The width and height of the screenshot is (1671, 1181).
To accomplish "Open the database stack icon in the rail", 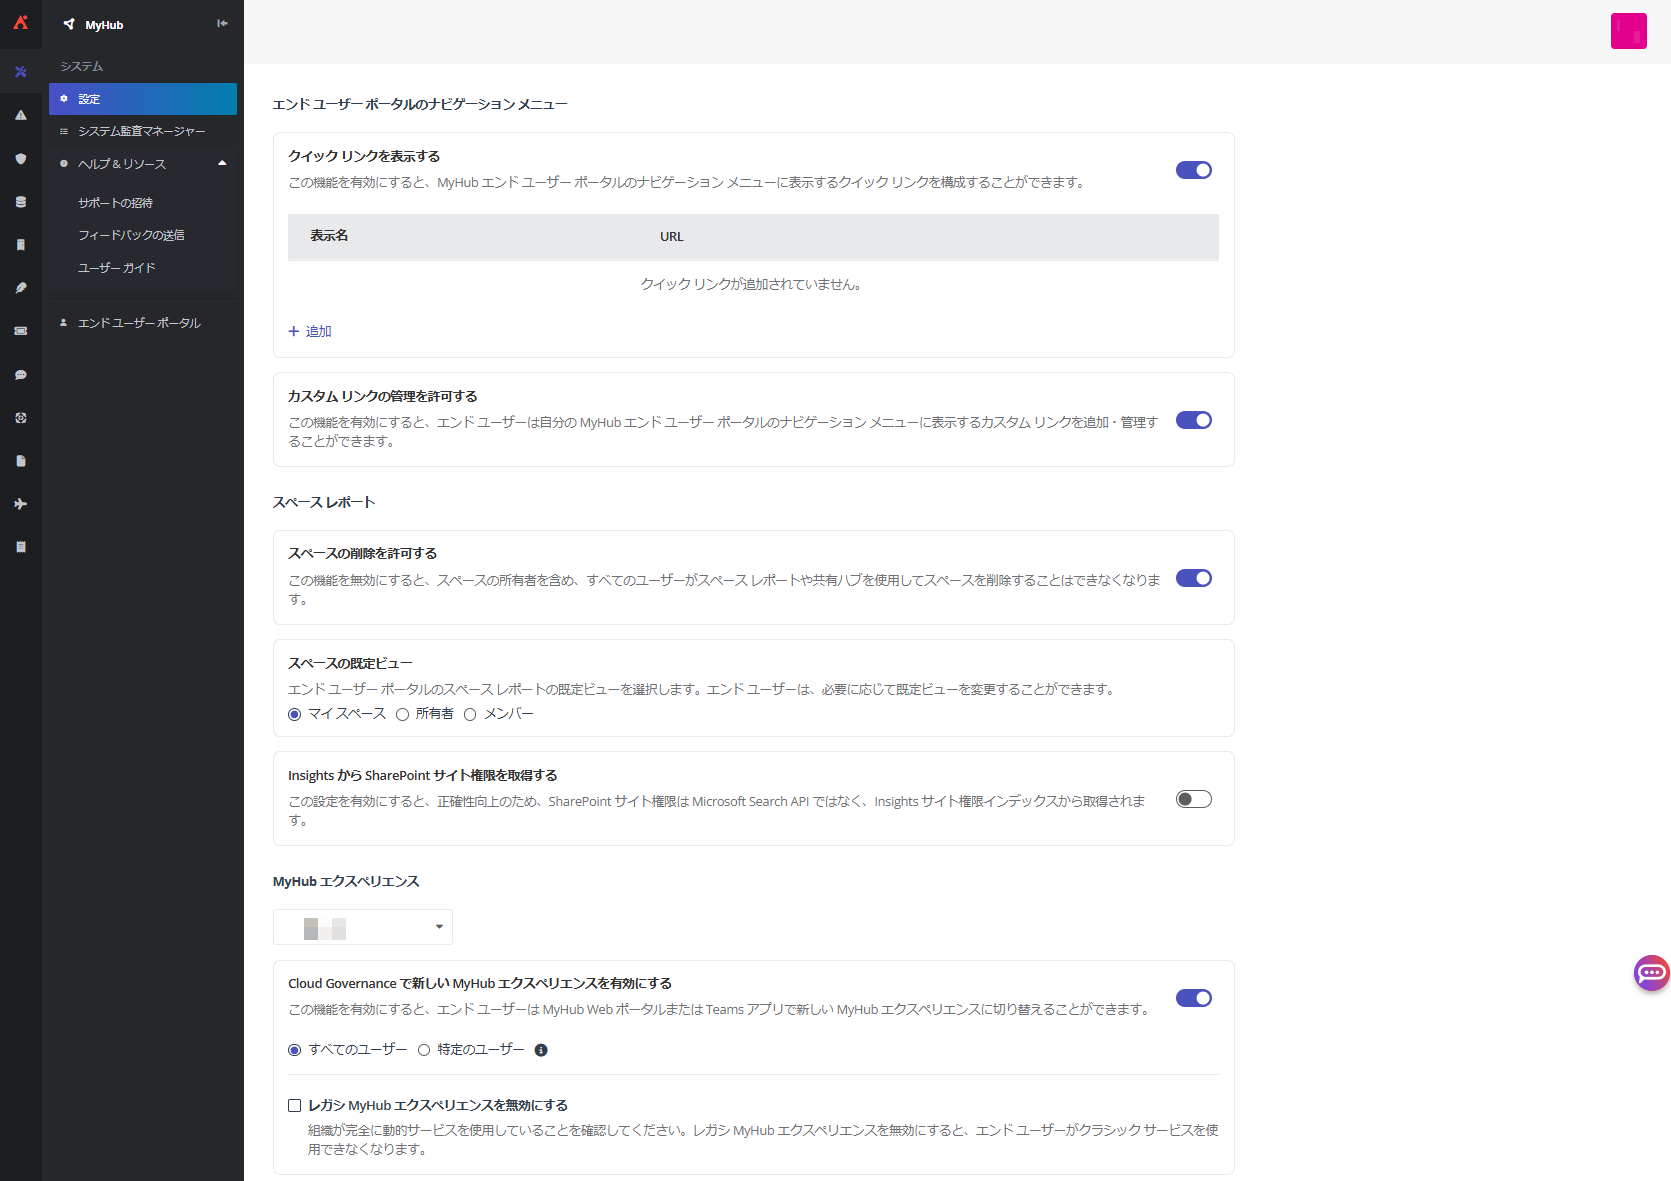I will click(x=20, y=202).
